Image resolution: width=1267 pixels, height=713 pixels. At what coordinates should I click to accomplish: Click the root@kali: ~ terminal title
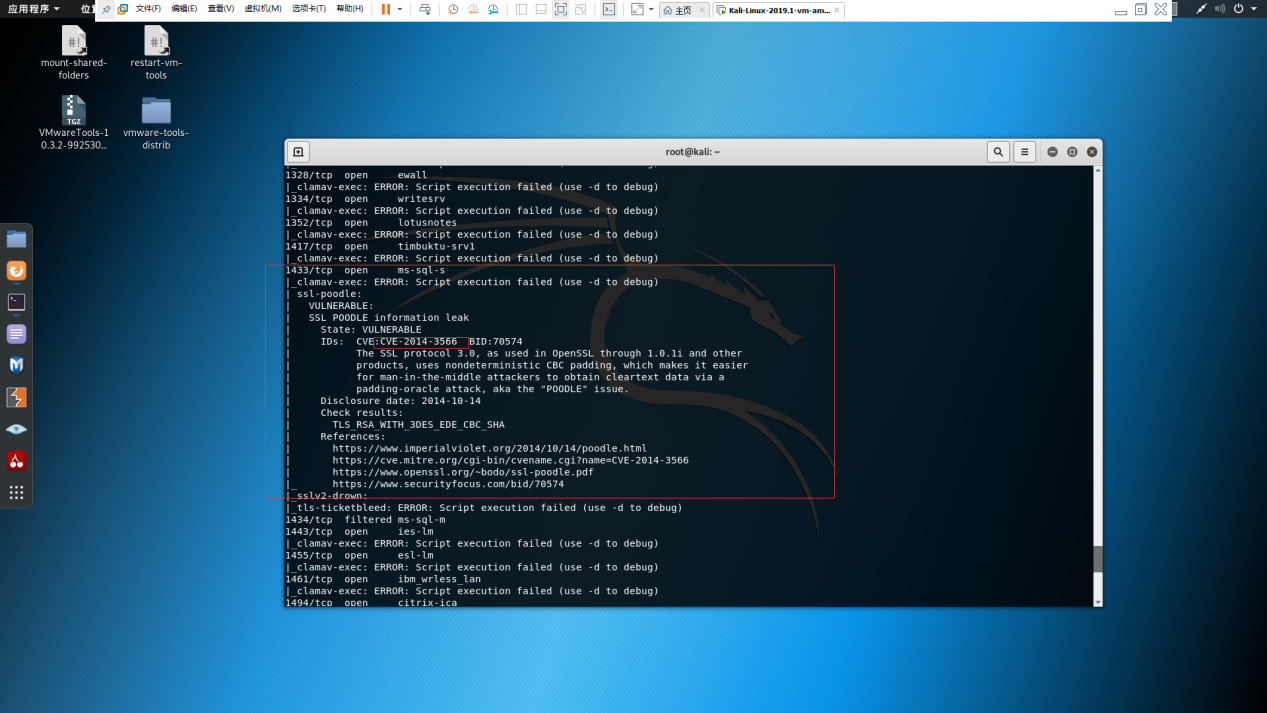click(693, 152)
